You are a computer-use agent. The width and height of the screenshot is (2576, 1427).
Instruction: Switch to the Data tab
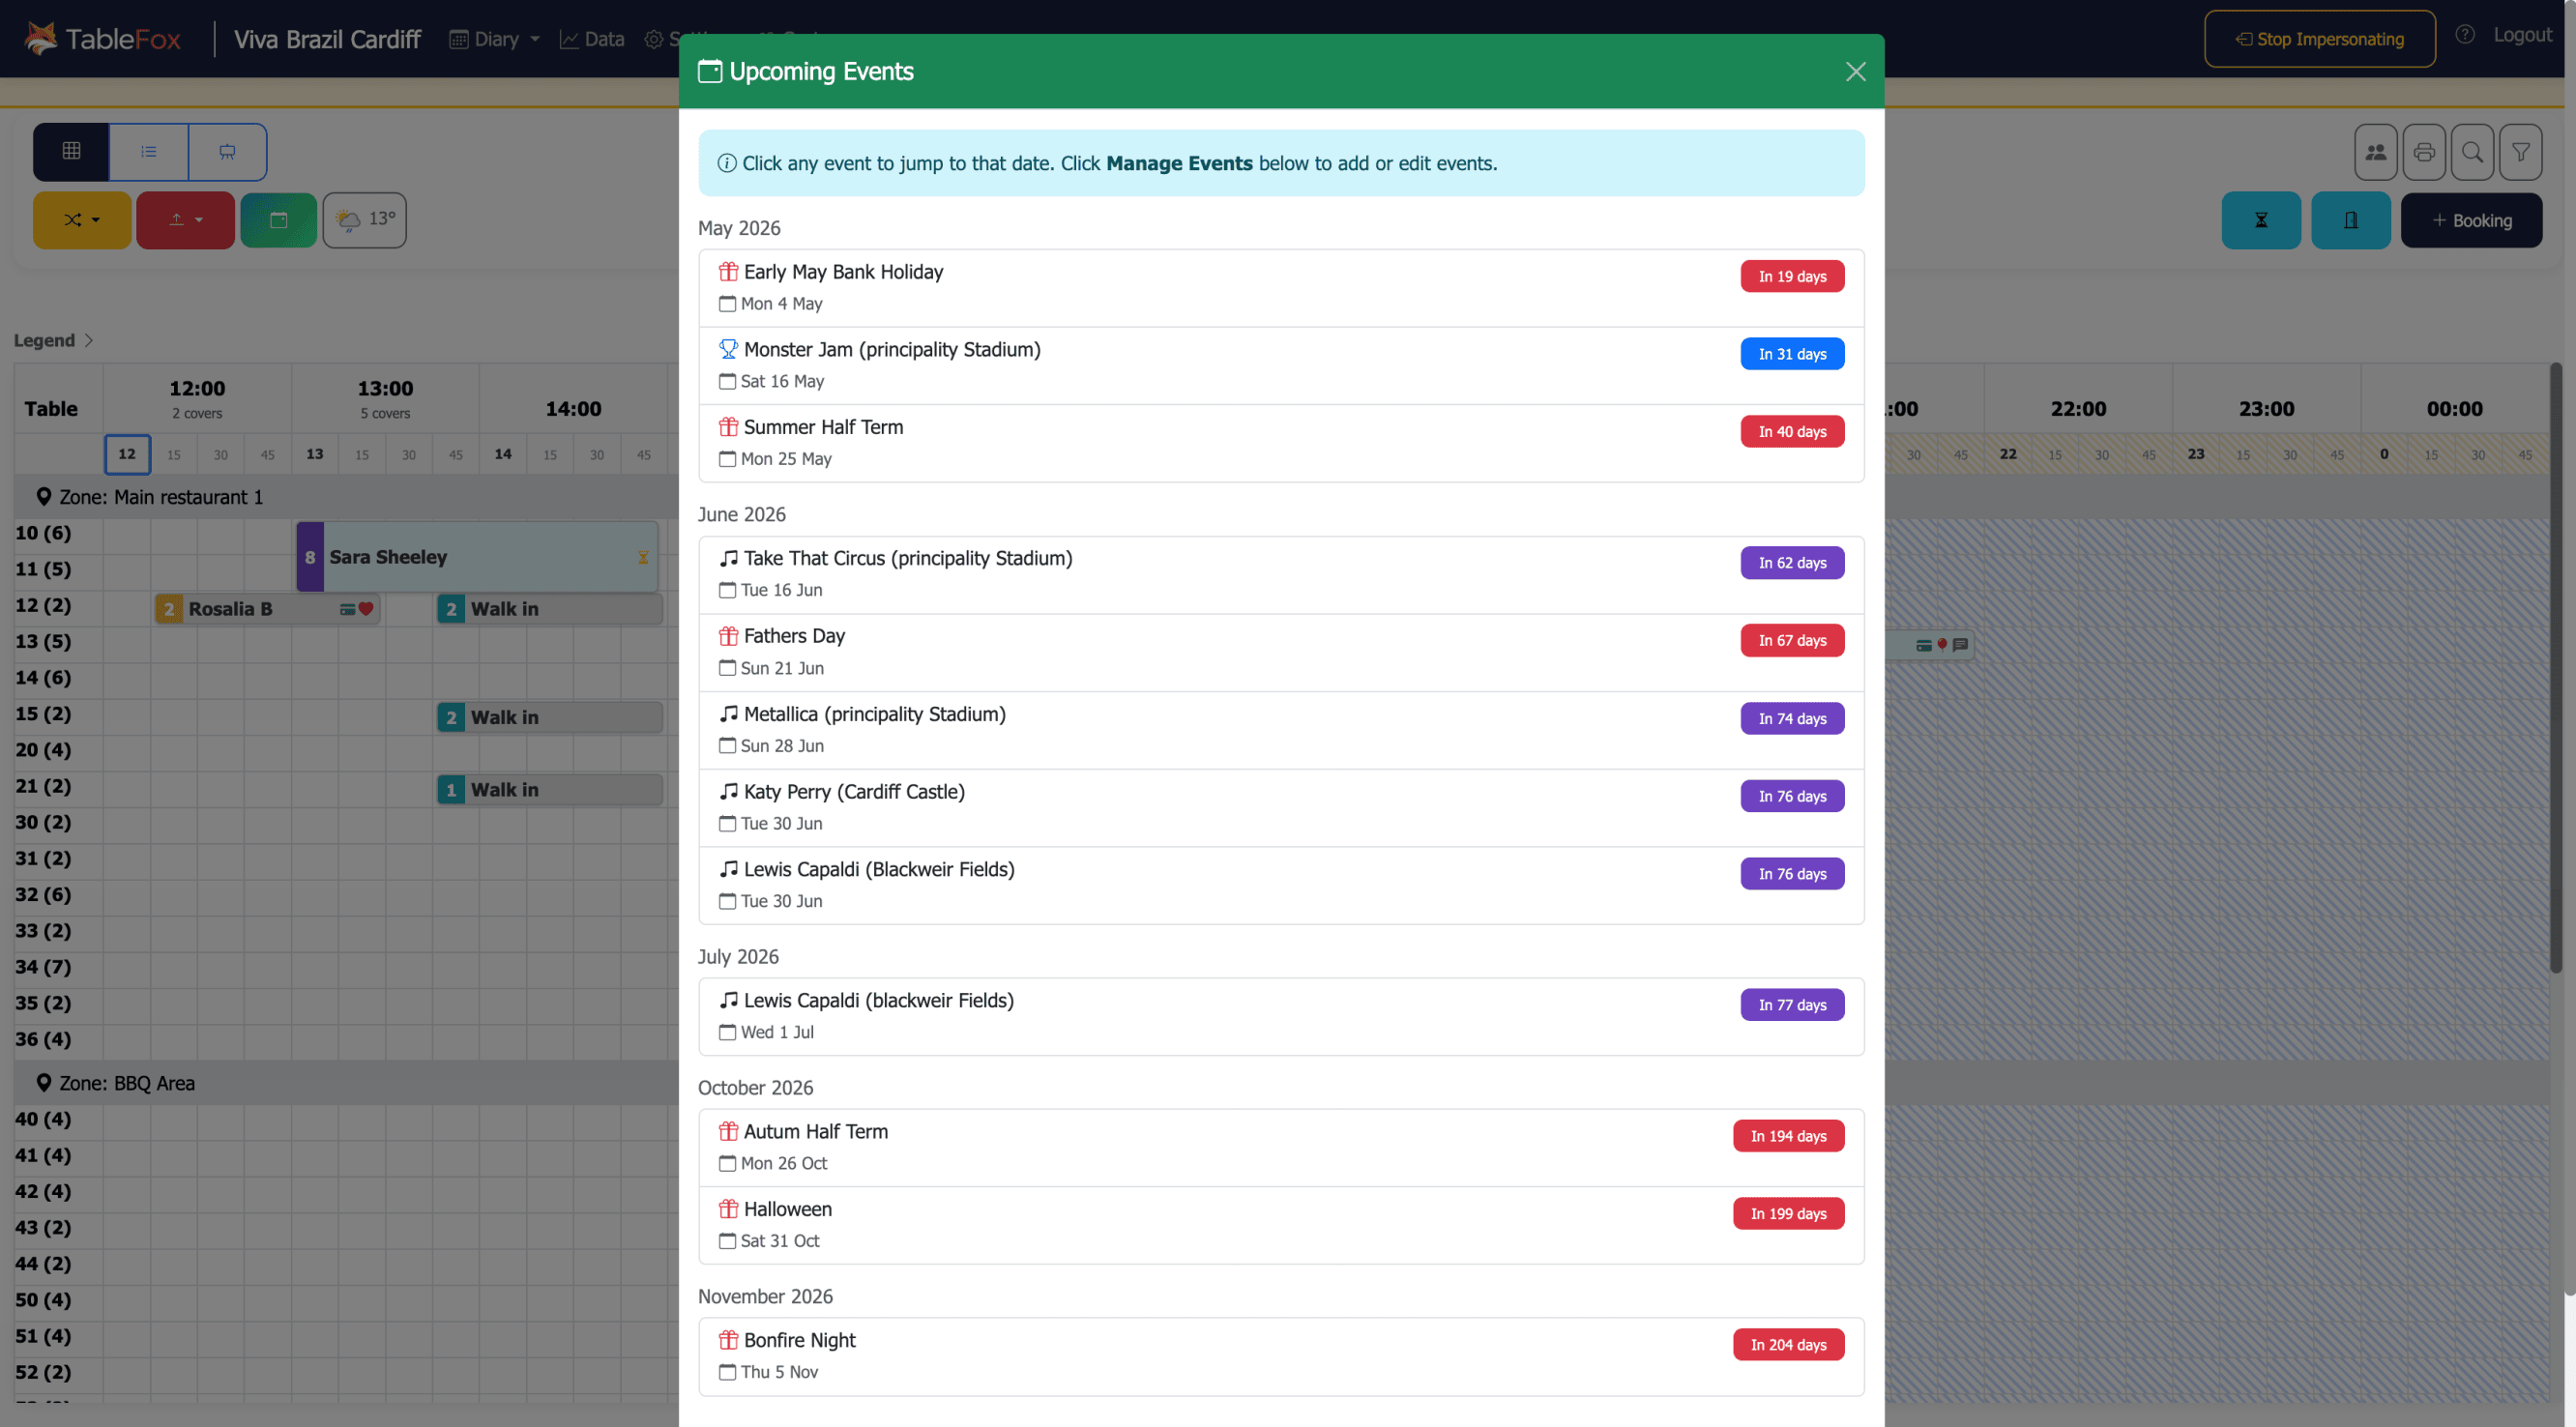pyautogui.click(x=591, y=38)
